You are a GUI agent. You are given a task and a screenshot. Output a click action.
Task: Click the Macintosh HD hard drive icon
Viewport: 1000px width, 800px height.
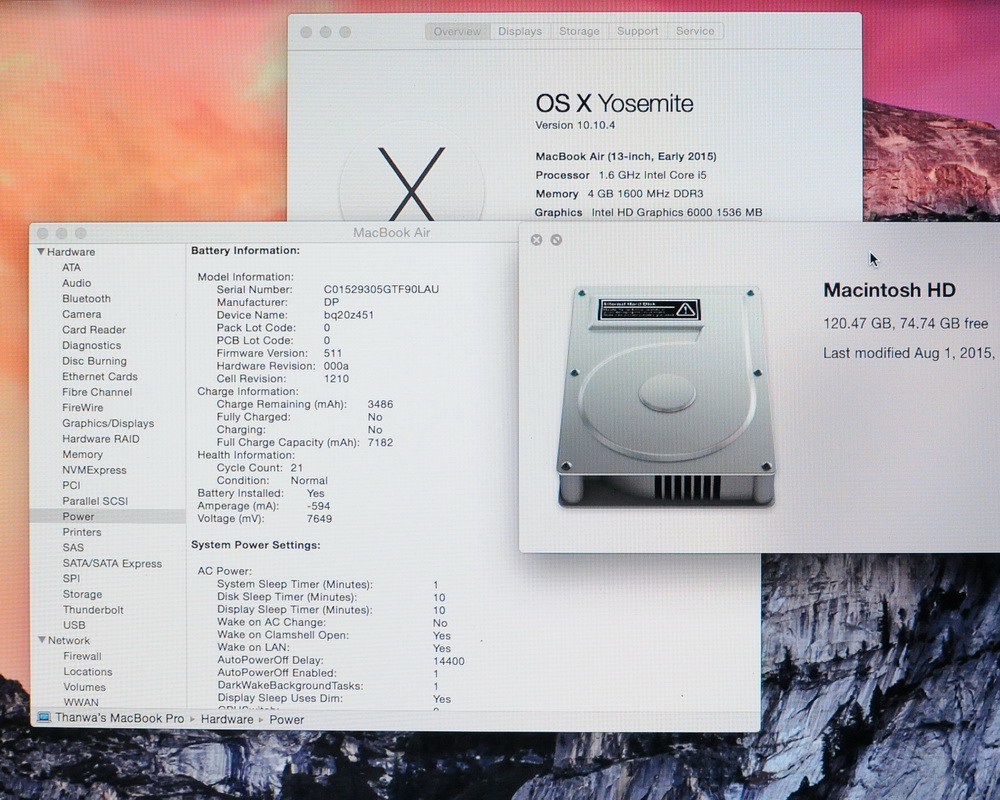pos(666,397)
